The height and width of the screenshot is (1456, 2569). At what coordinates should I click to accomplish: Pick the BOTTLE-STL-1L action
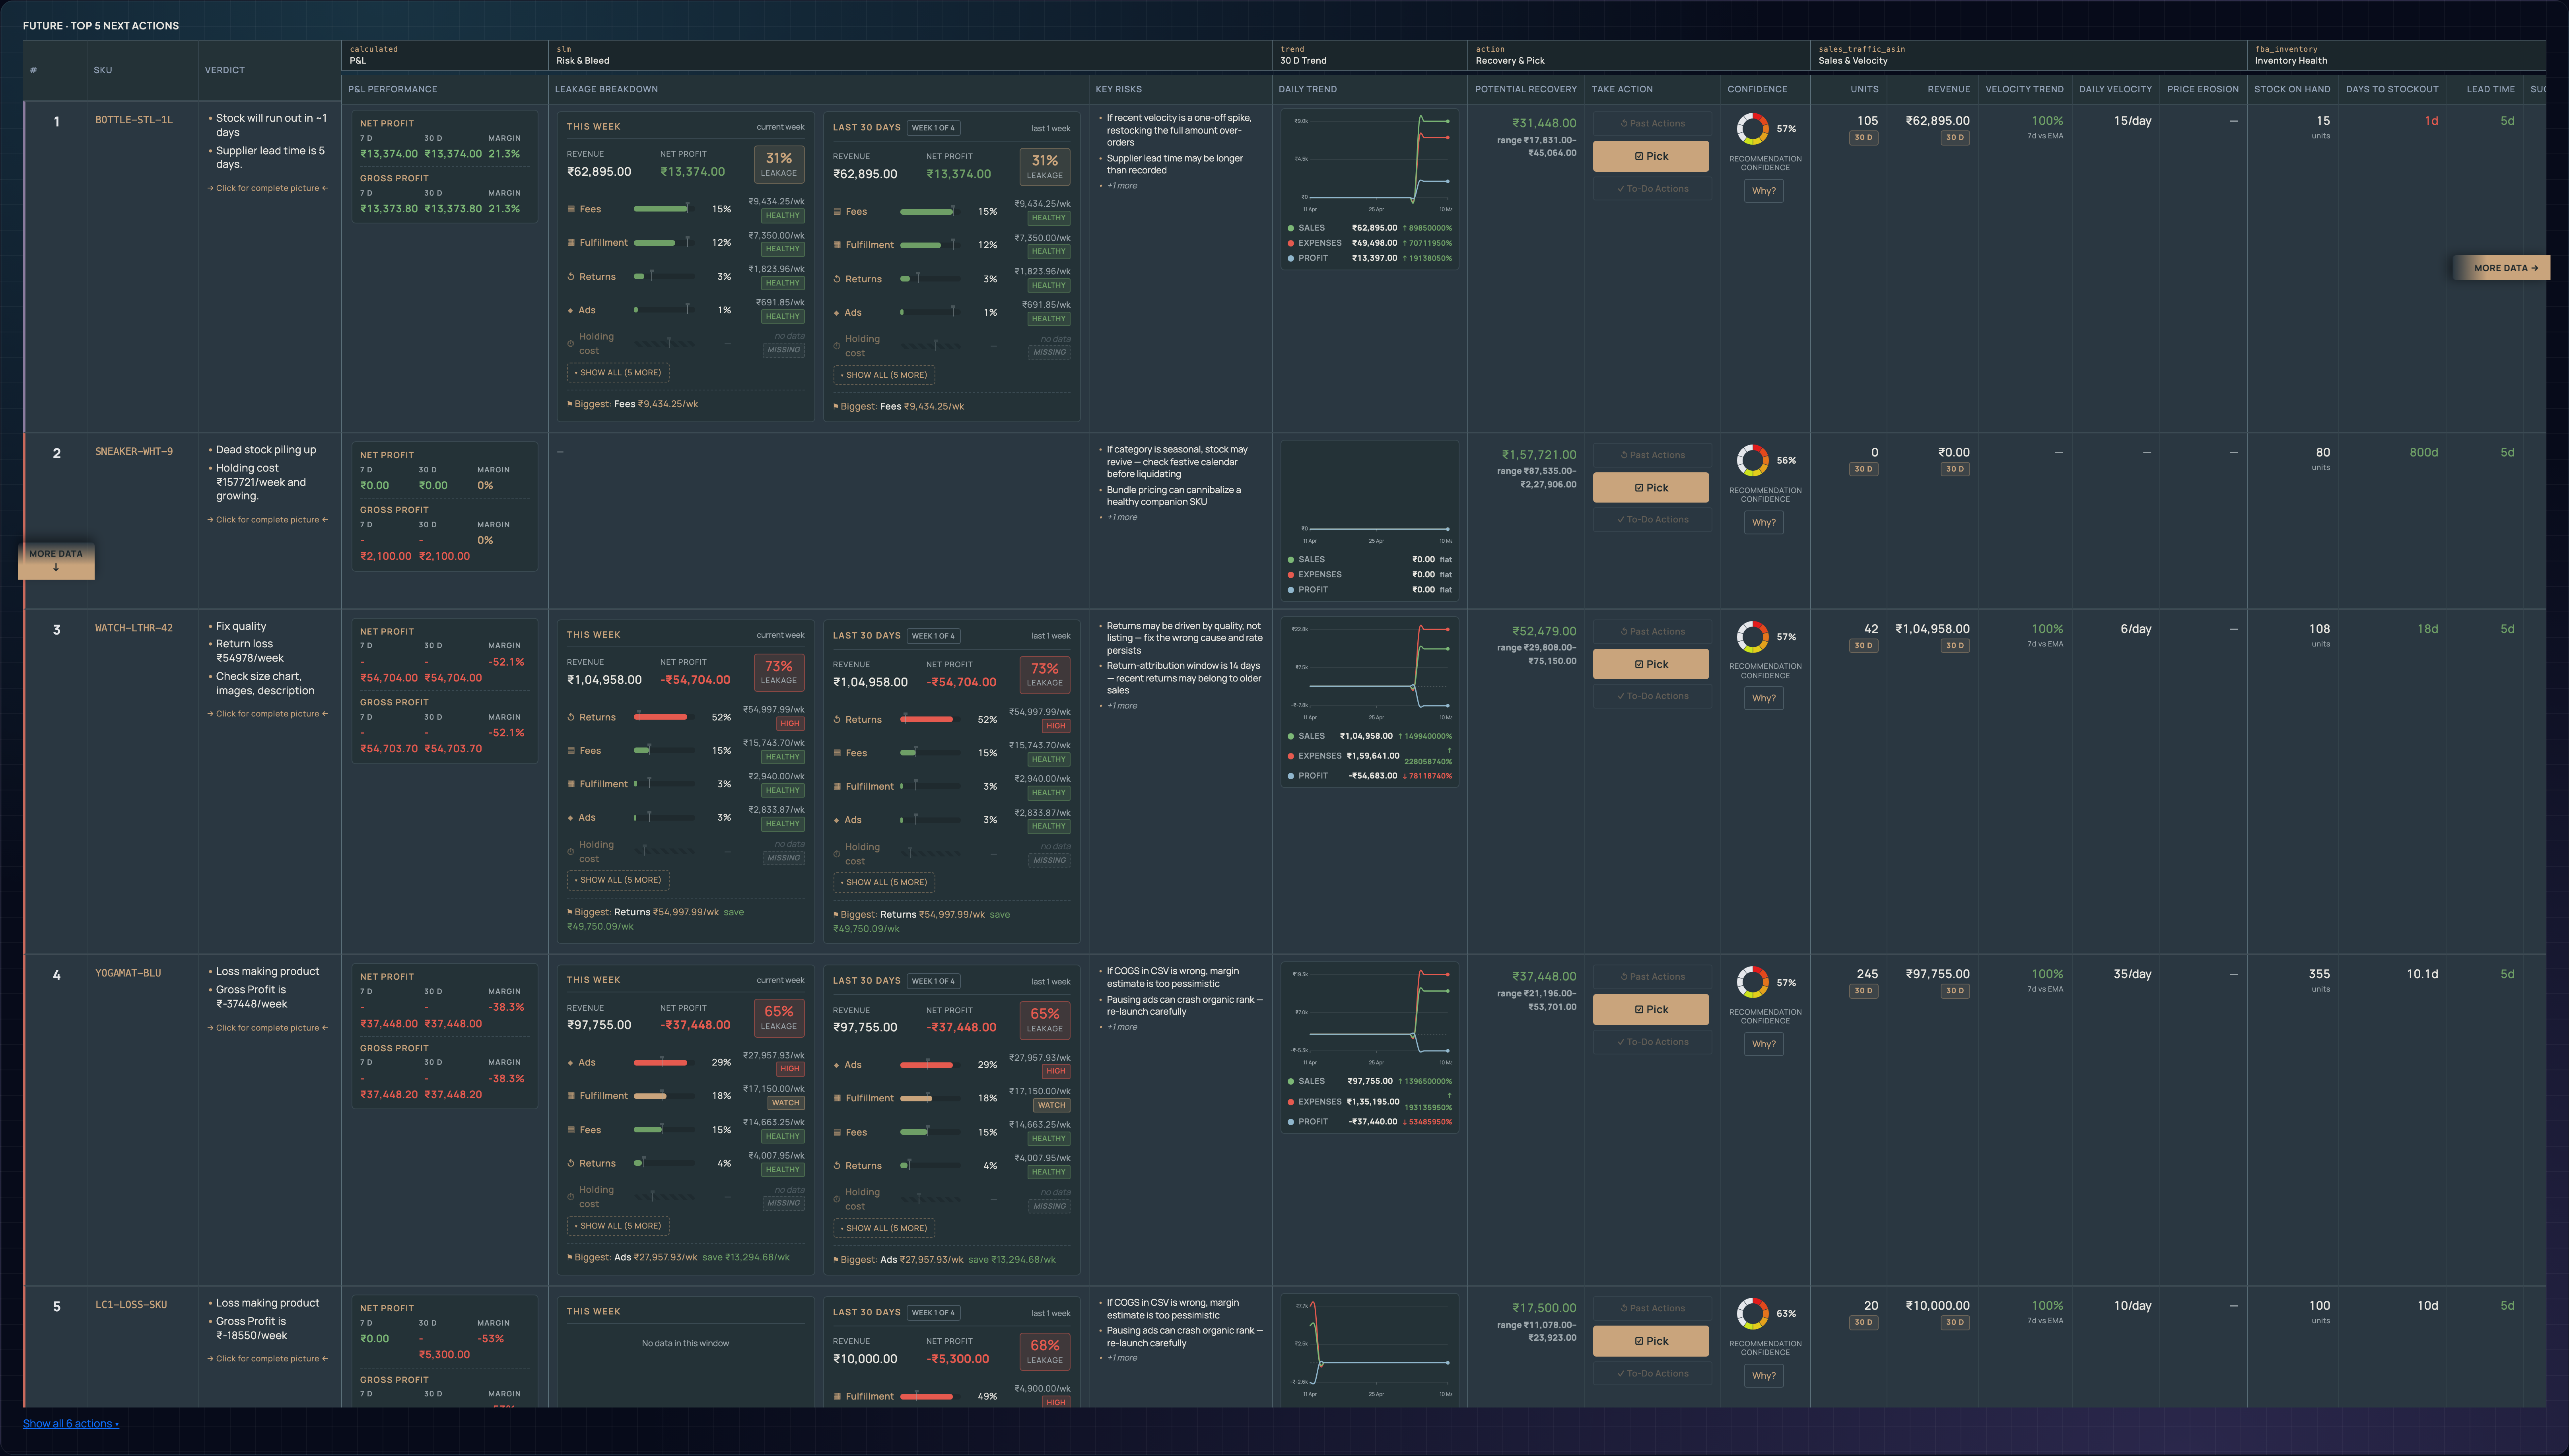pyautogui.click(x=1651, y=156)
